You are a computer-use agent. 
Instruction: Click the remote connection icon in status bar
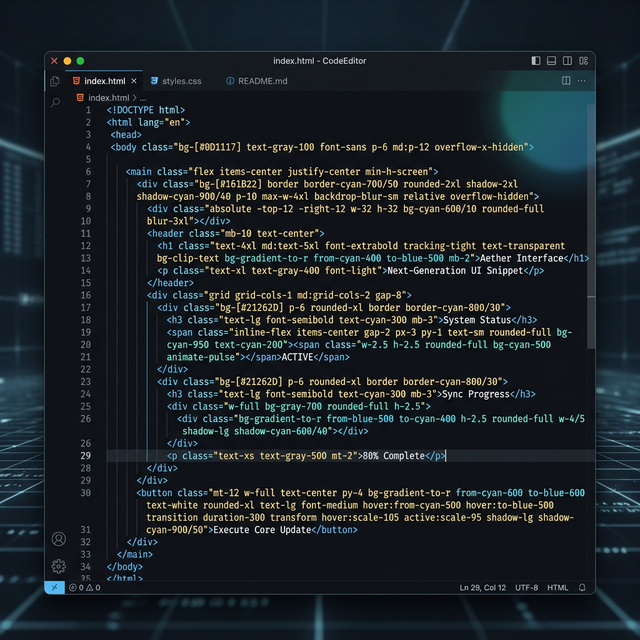click(54, 587)
